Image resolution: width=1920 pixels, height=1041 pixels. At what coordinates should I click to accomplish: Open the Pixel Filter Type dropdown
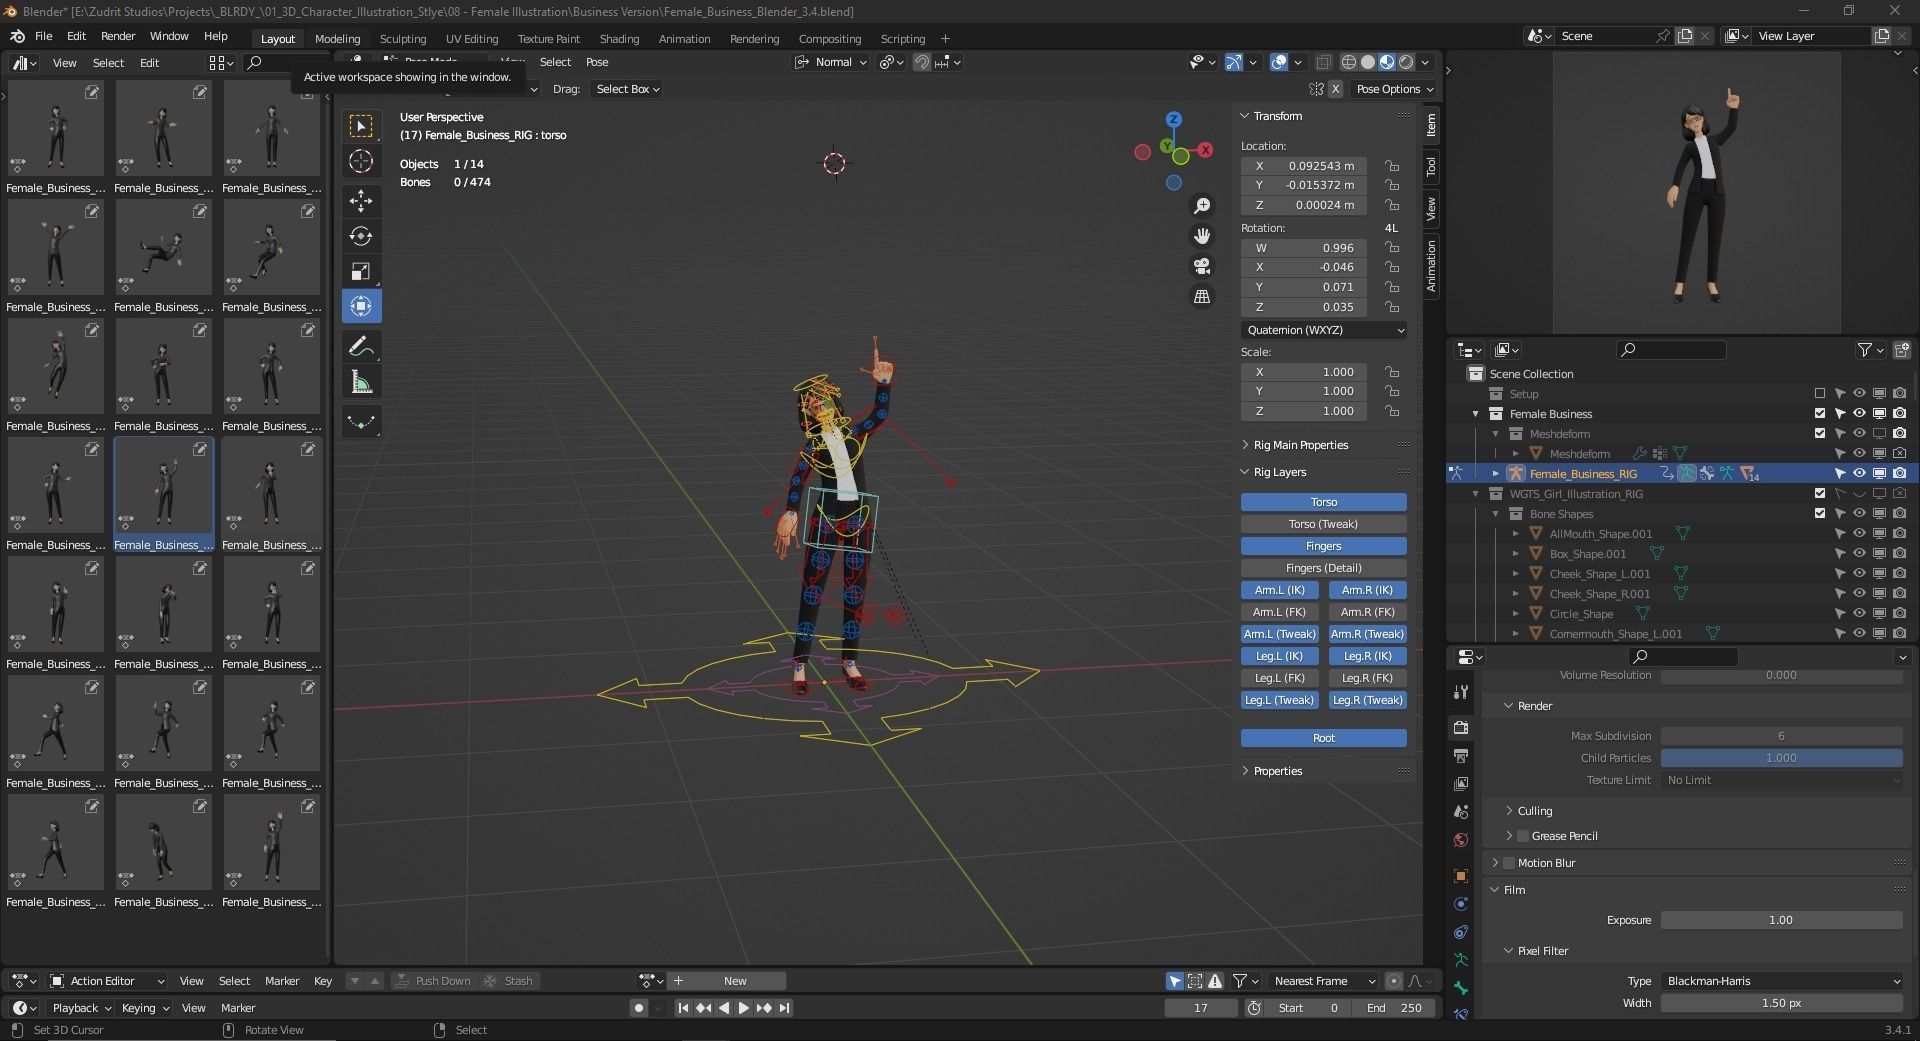click(x=1782, y=981)
